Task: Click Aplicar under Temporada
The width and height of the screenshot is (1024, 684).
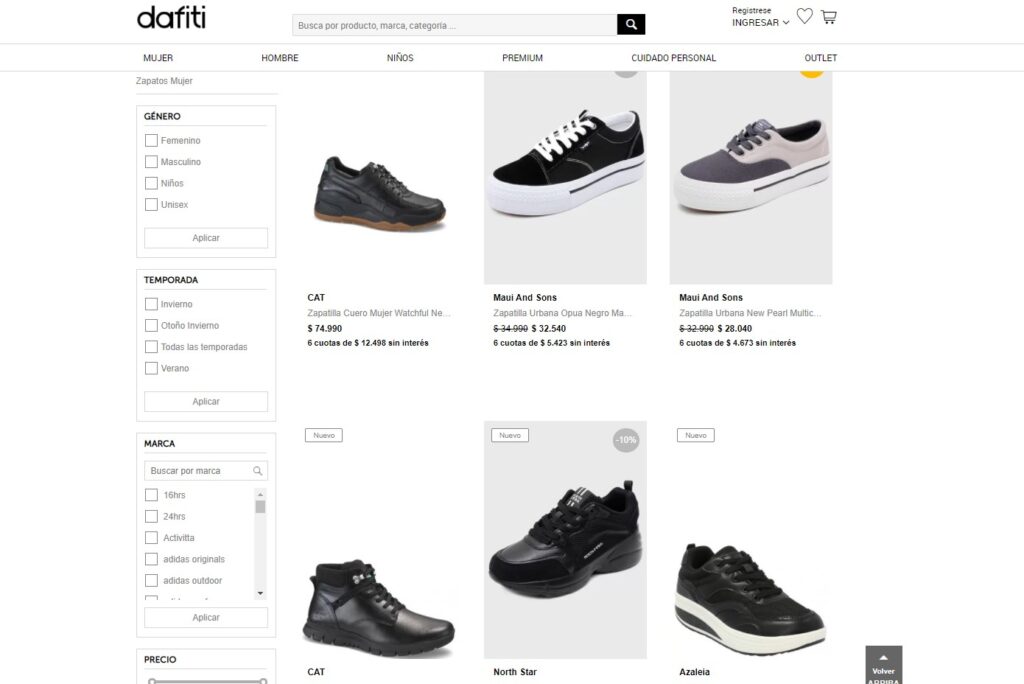Action: (x=206, y=402)
